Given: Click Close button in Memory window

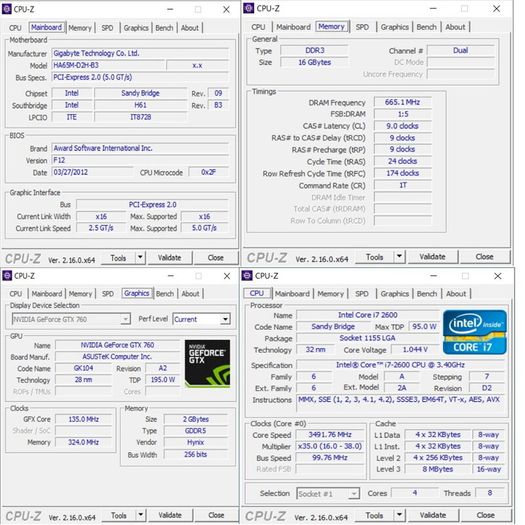Looking at the screenshot, I should point(484,256).
